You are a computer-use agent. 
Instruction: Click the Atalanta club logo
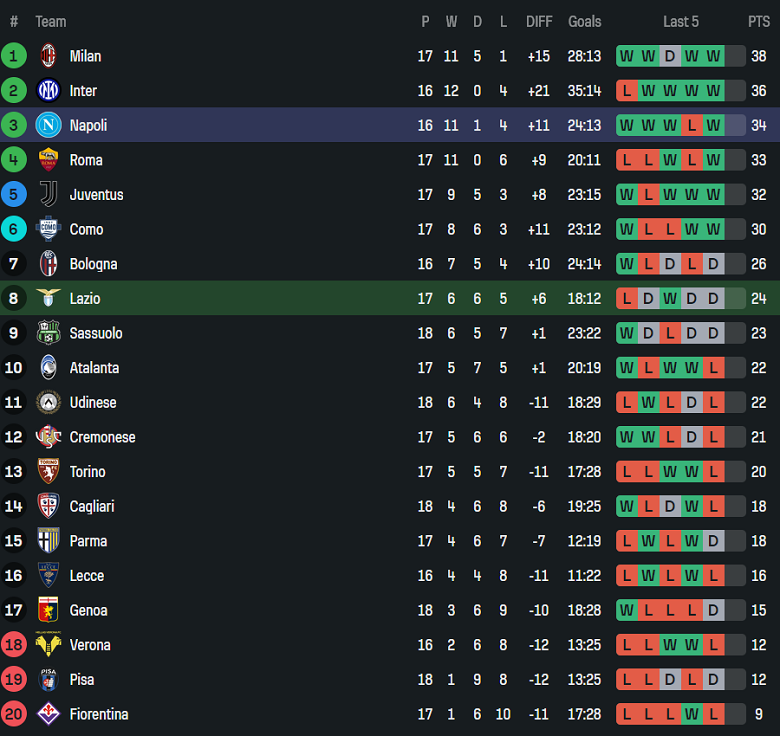point(48,368)
